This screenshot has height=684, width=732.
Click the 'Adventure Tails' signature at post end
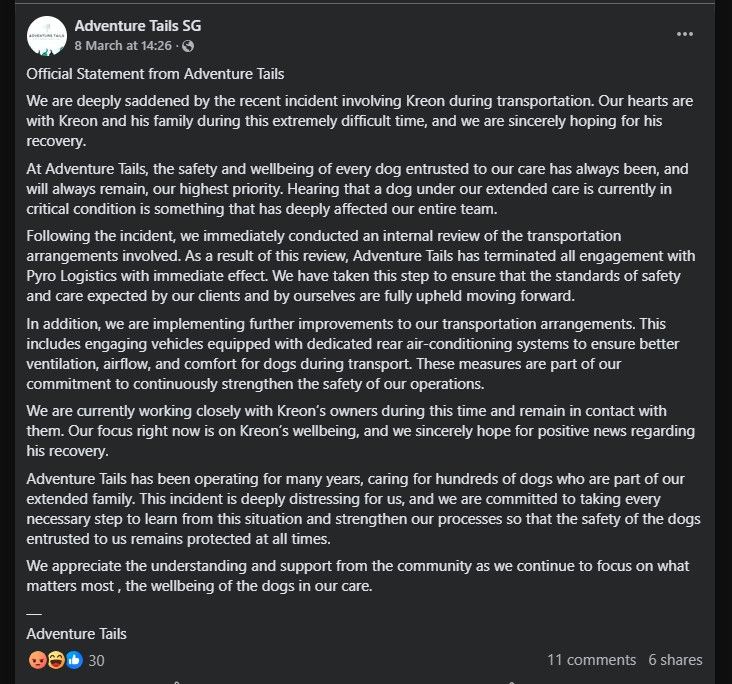77,634
